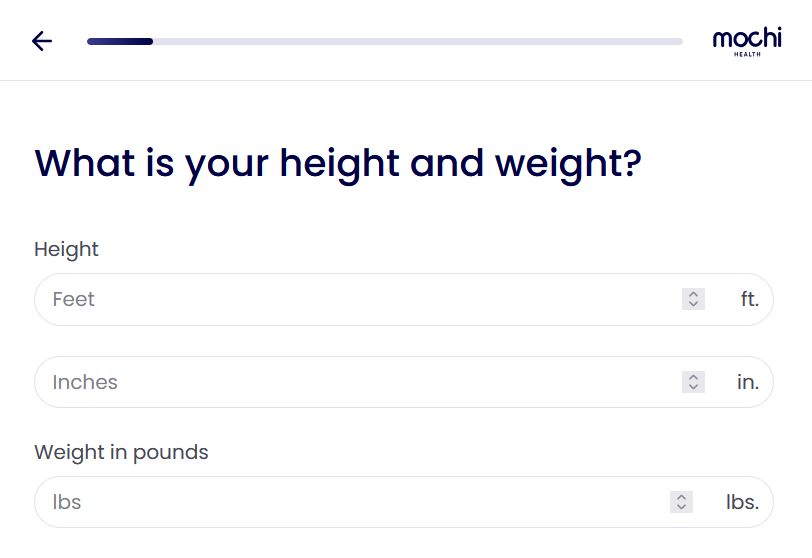Decrease feet with the down arrow

pos(693,304)
